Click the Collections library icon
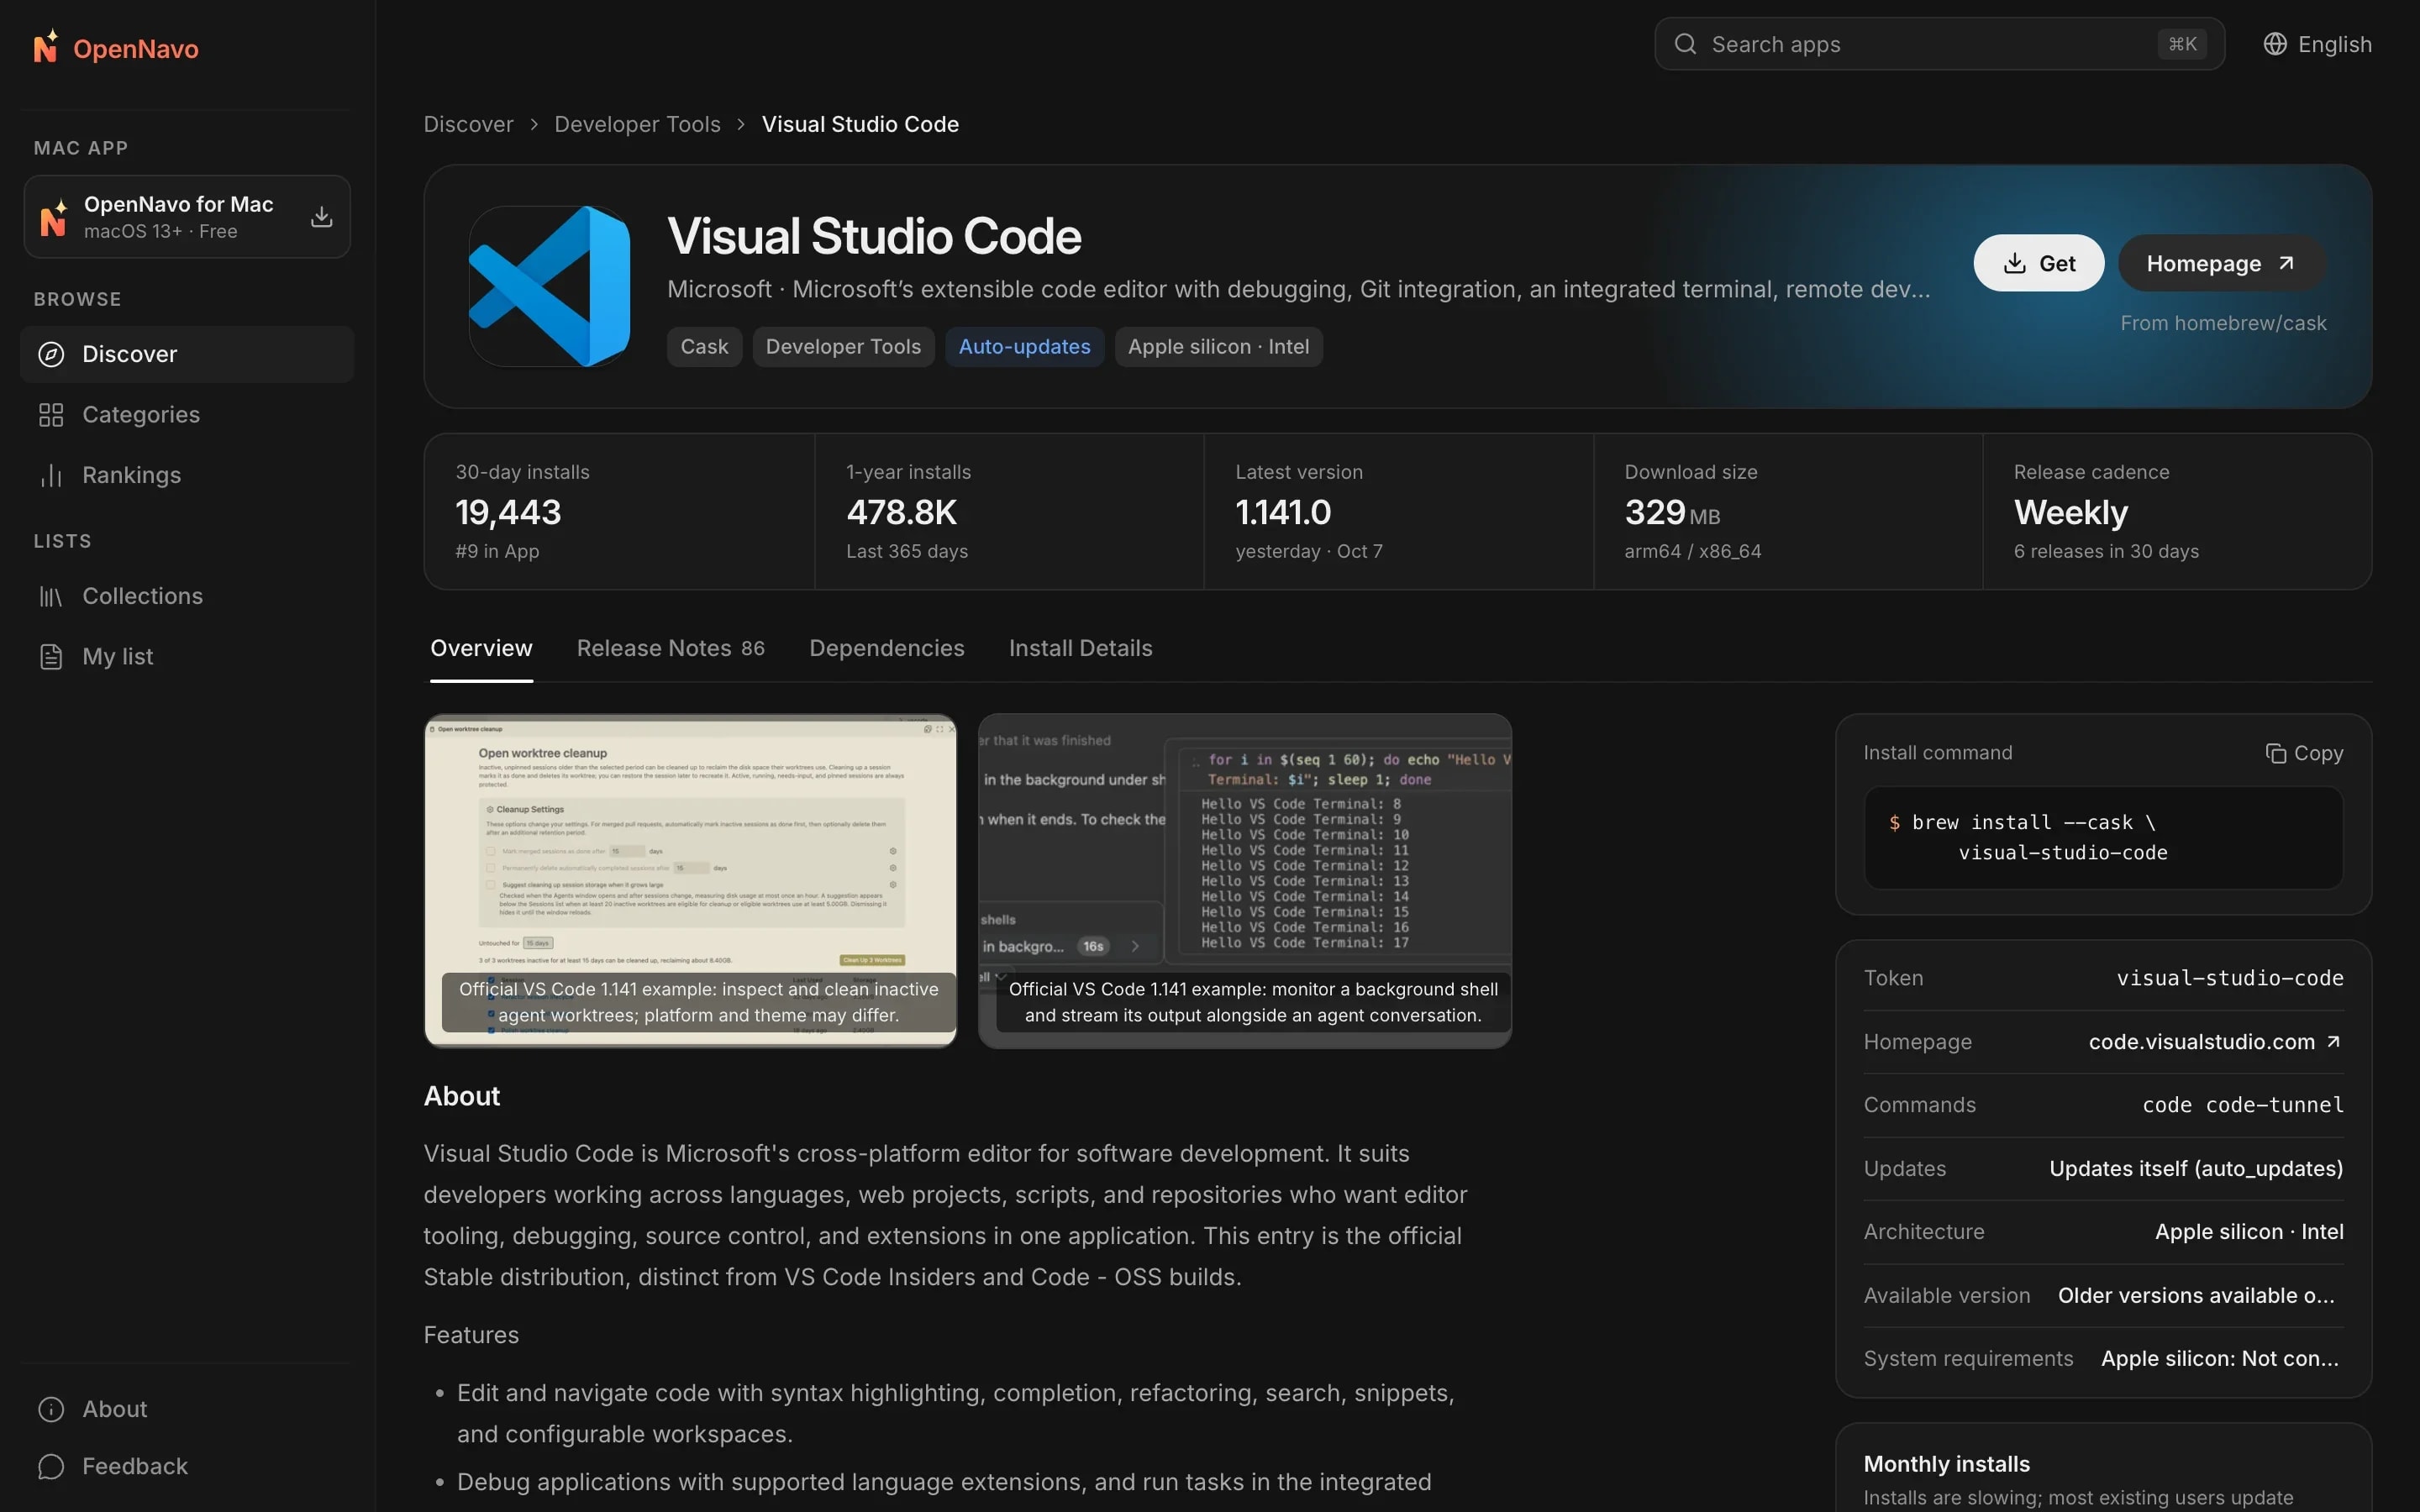 51,596
